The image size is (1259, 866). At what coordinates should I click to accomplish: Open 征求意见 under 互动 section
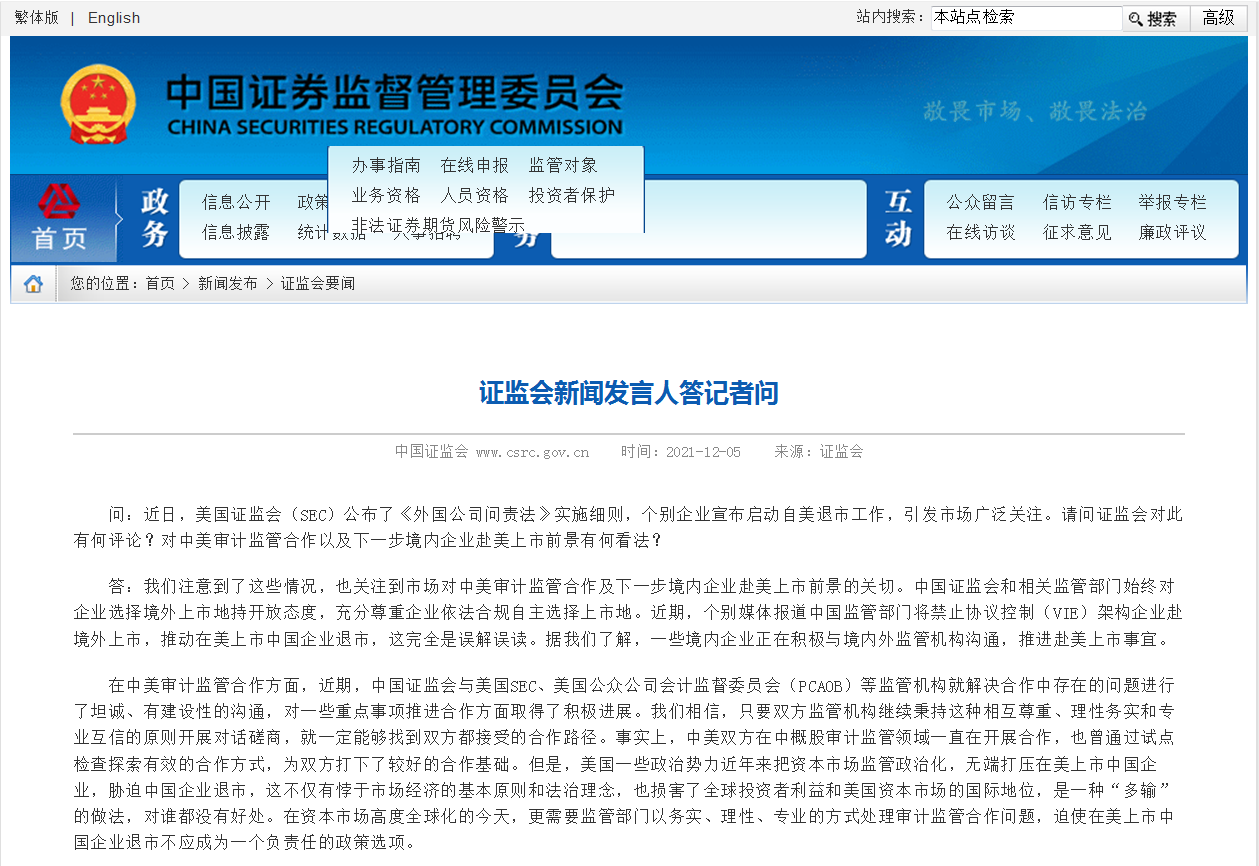pyautogui.click(x=1077, y=232)
